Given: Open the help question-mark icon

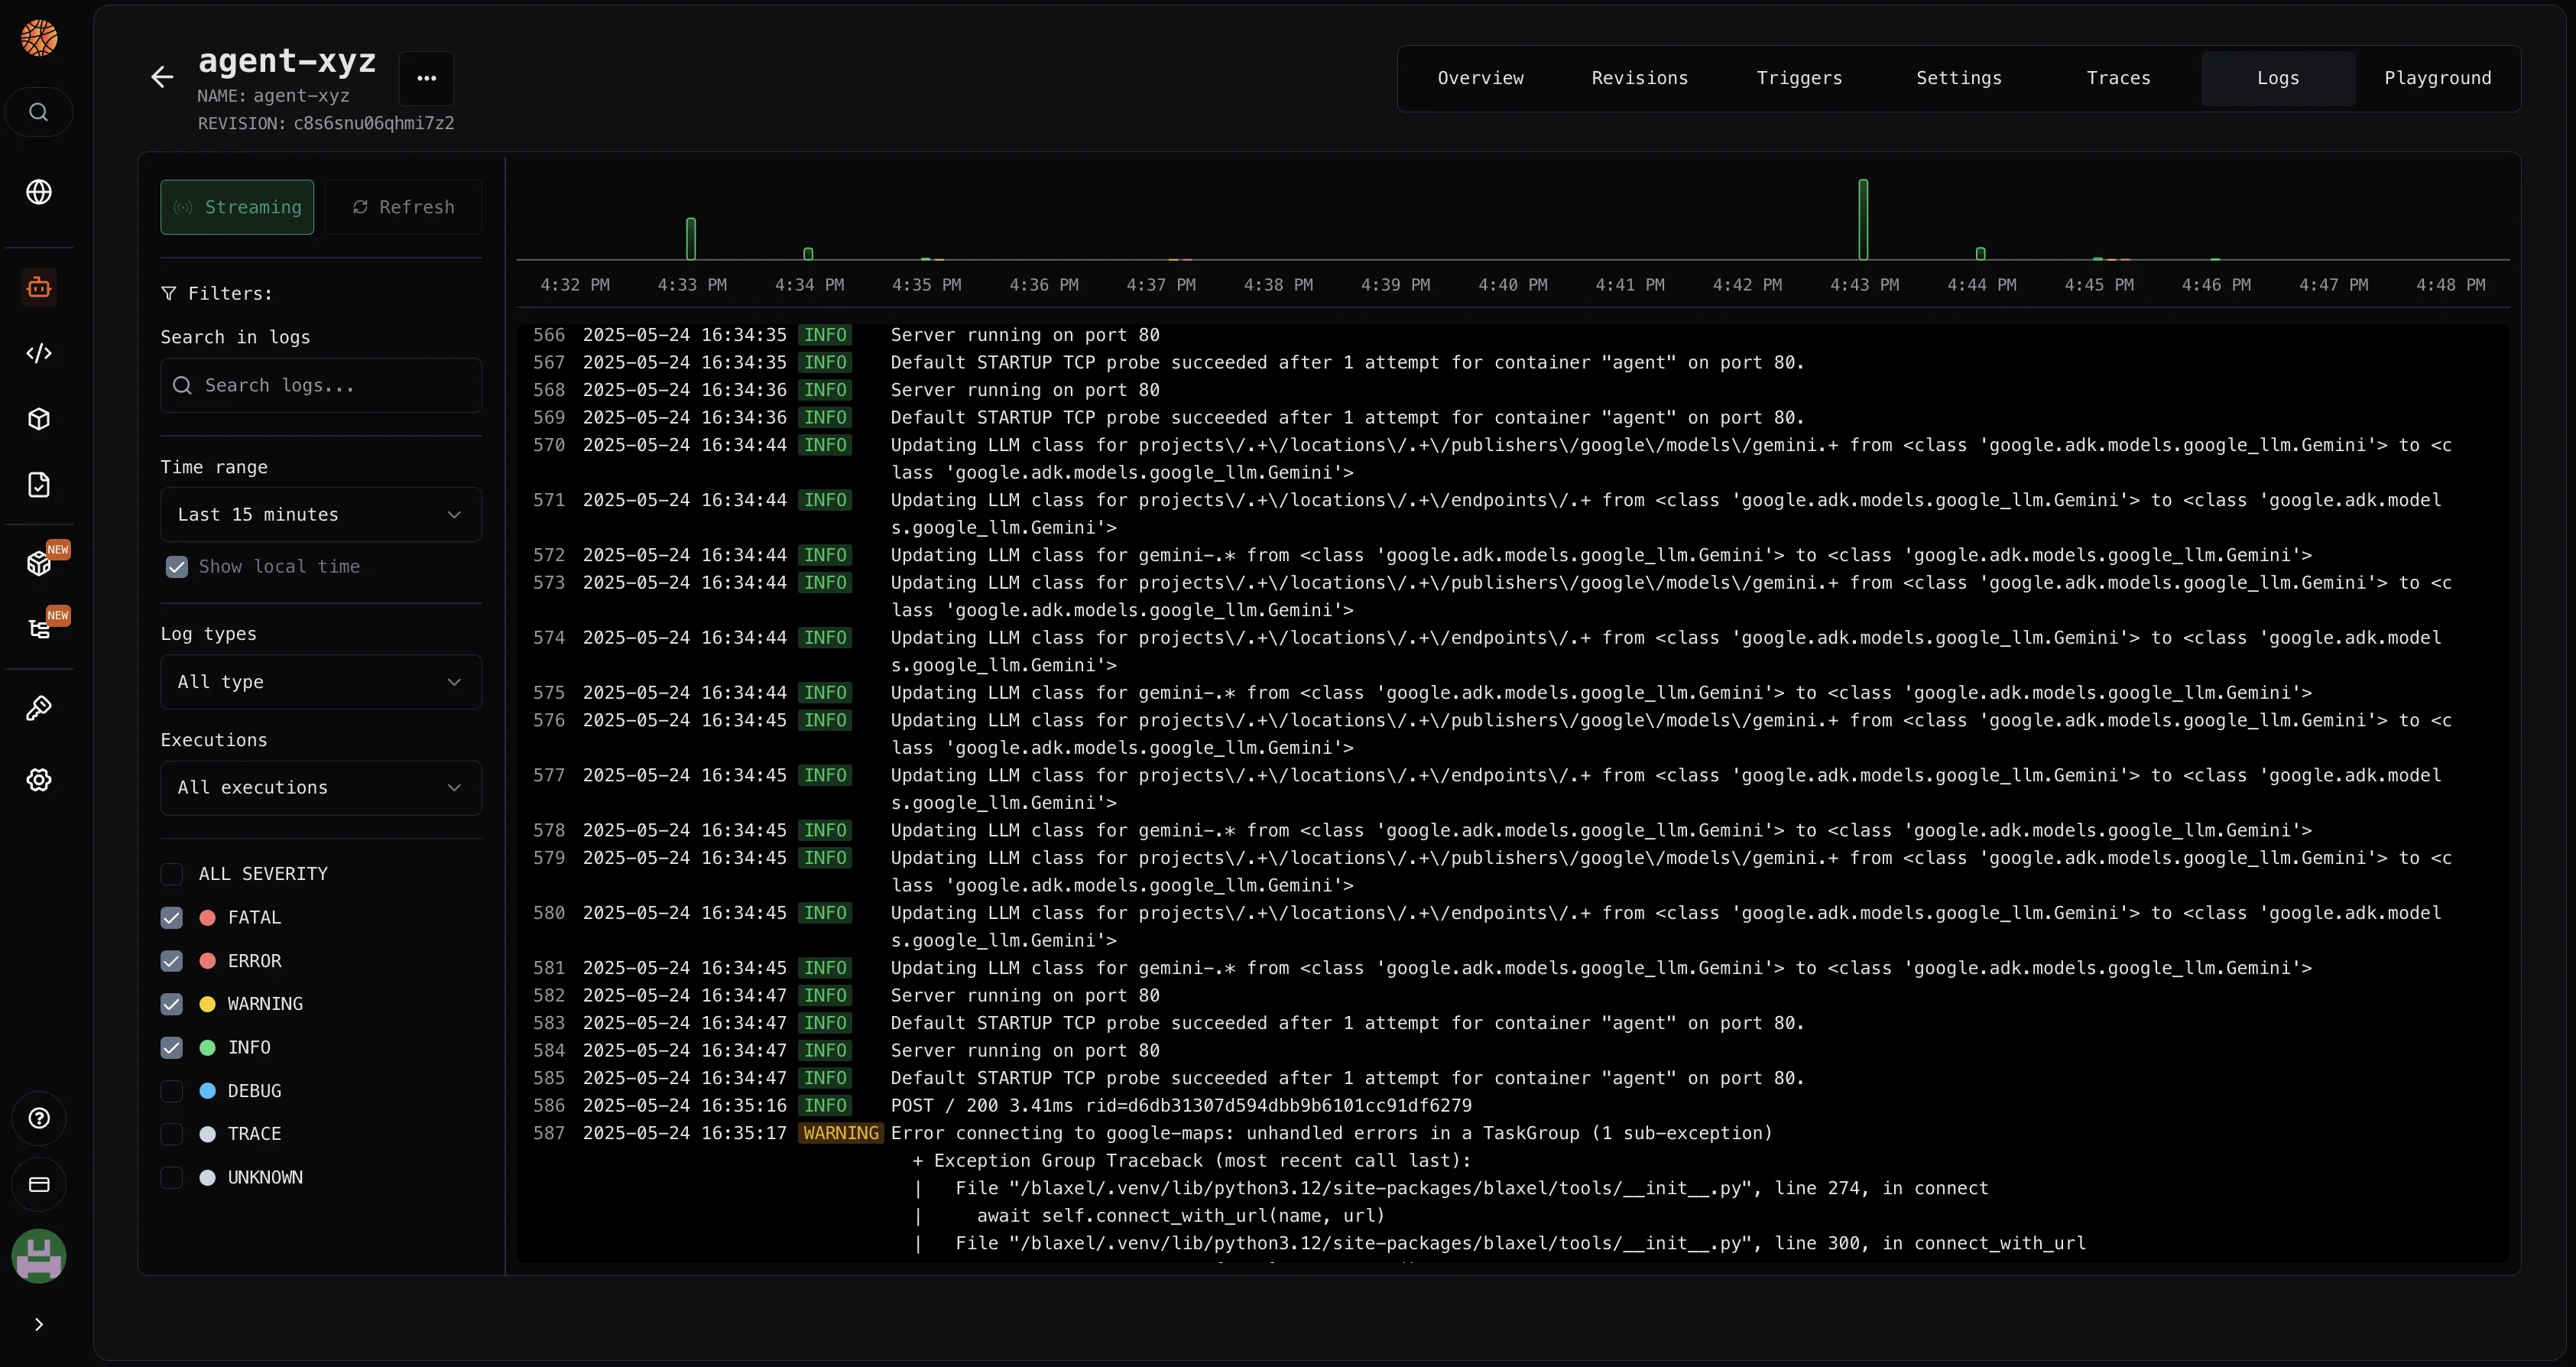Looking at the screenshot, I should click(39, 1118).
